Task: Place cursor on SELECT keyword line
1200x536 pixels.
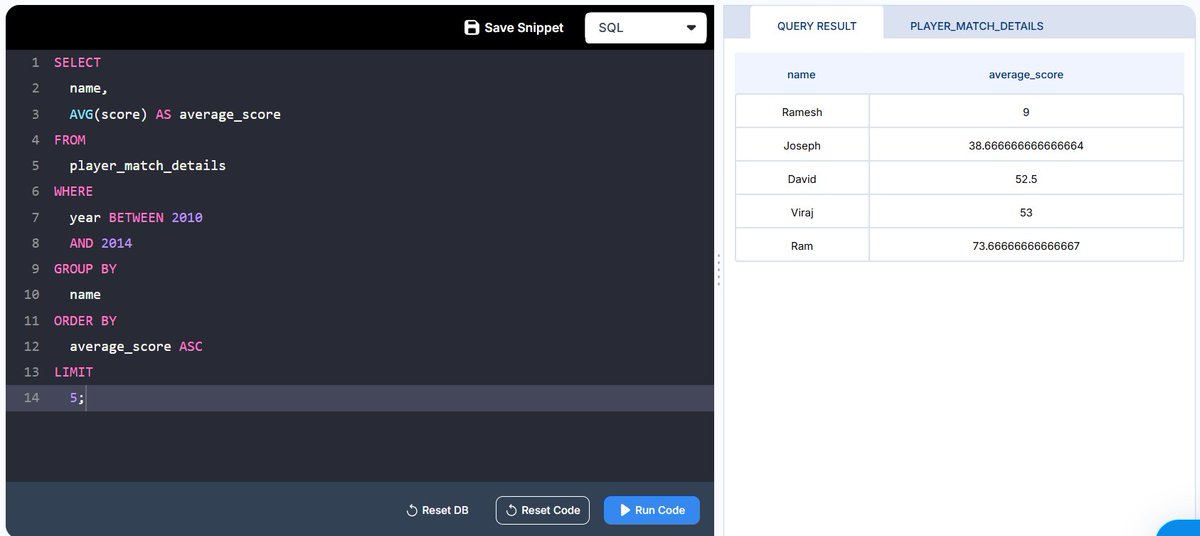Action: [x=77, y=62]
